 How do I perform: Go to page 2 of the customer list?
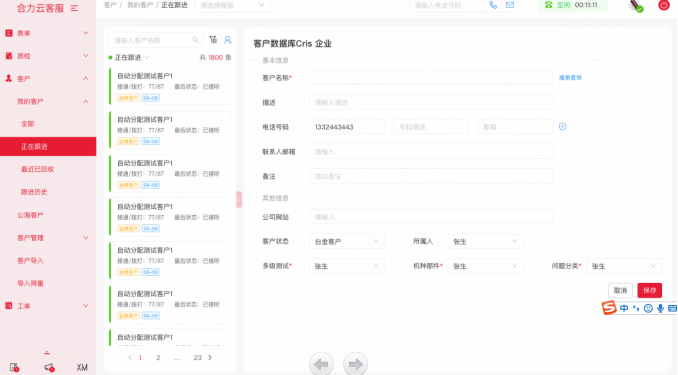(x=158, y=358)
